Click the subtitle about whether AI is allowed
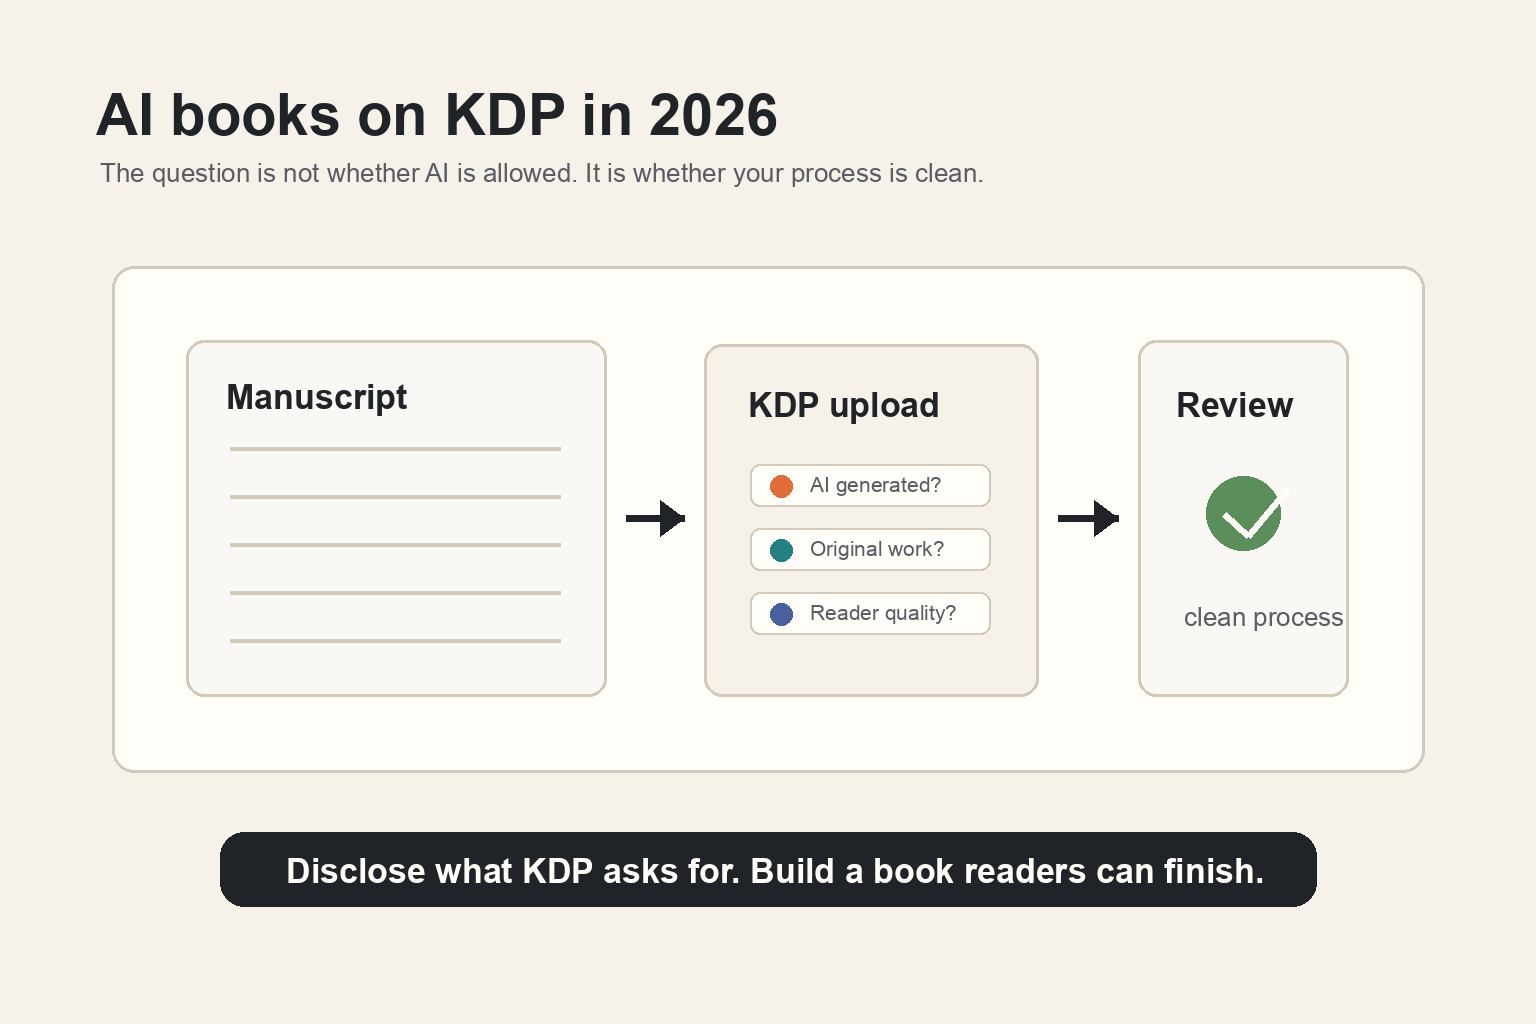Screen dimensions: 1536x1024 pos(542,174)
